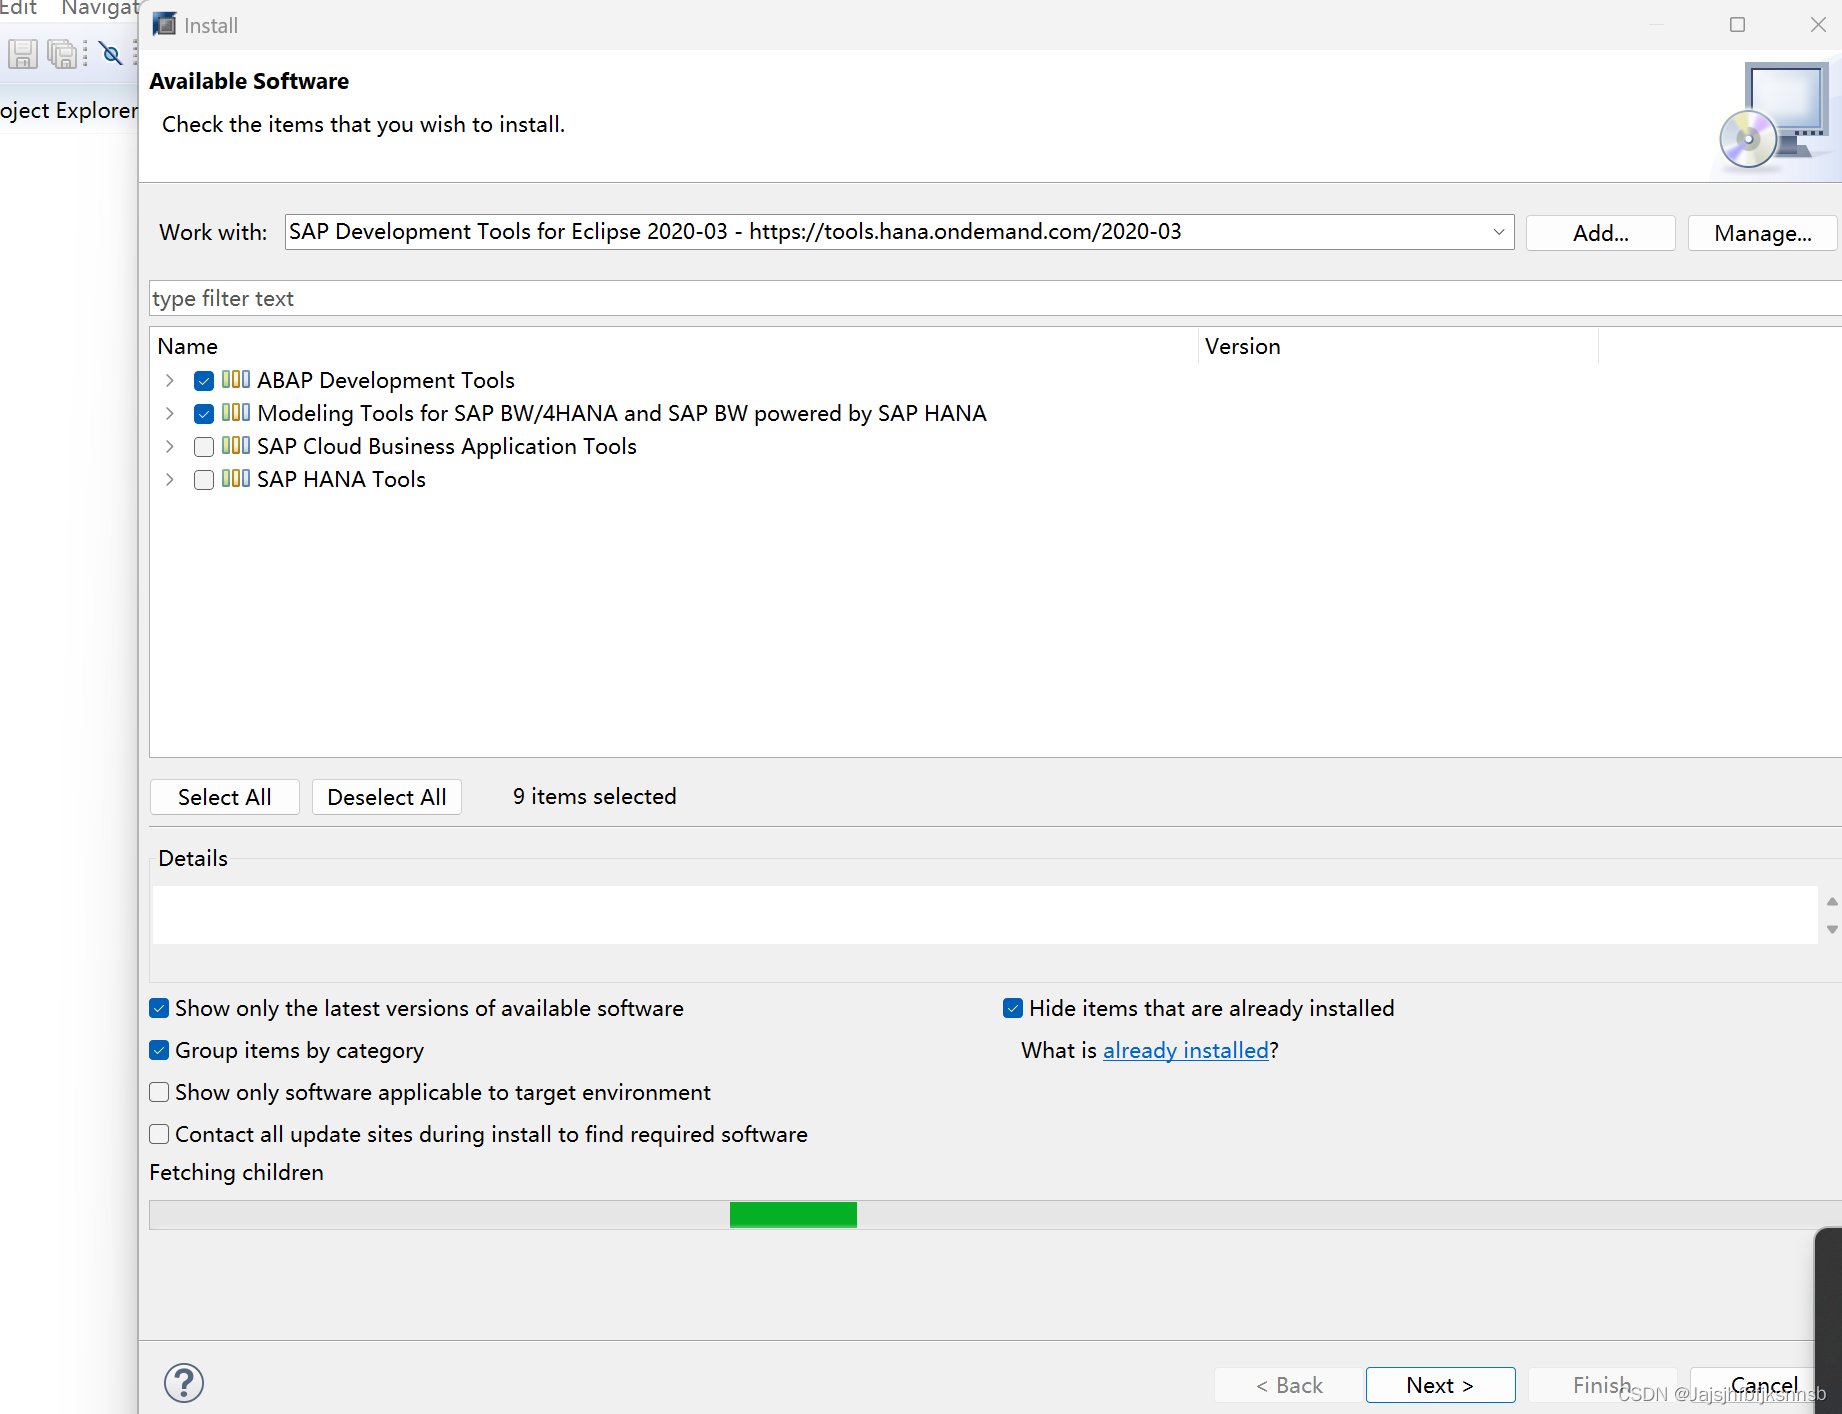Maximize the Install dialog window
Image resolution: width=1842 pixels, height=1414 pixels.
[x=1737, y=24]
